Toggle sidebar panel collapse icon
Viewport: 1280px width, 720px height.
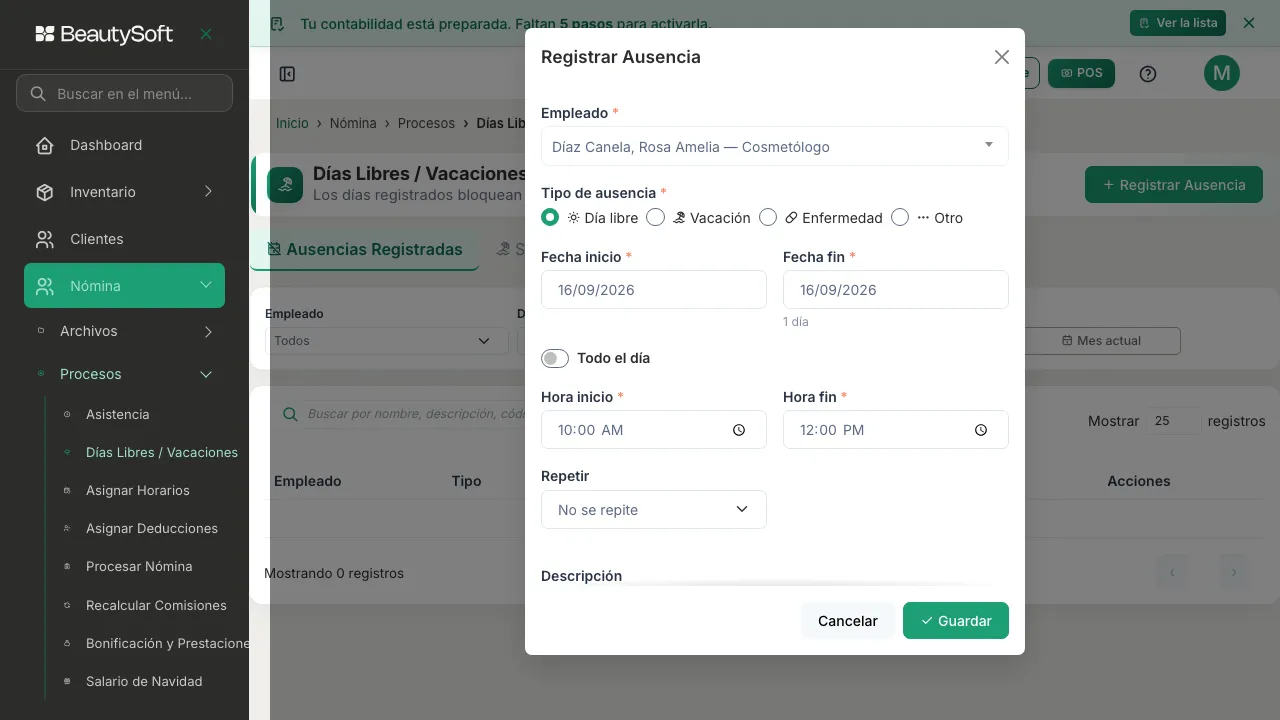[x=287, y=74]
